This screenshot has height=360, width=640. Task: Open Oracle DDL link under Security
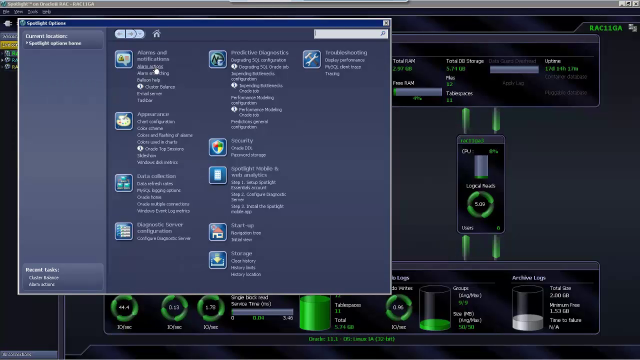point(242,148)
